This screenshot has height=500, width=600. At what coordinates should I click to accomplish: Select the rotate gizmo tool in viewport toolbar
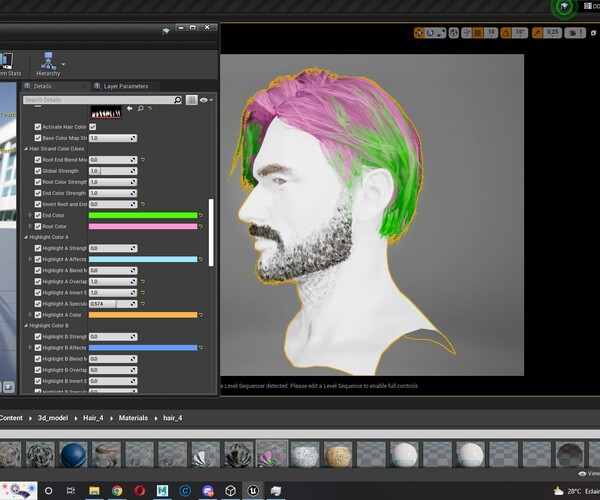coord(430,33)
